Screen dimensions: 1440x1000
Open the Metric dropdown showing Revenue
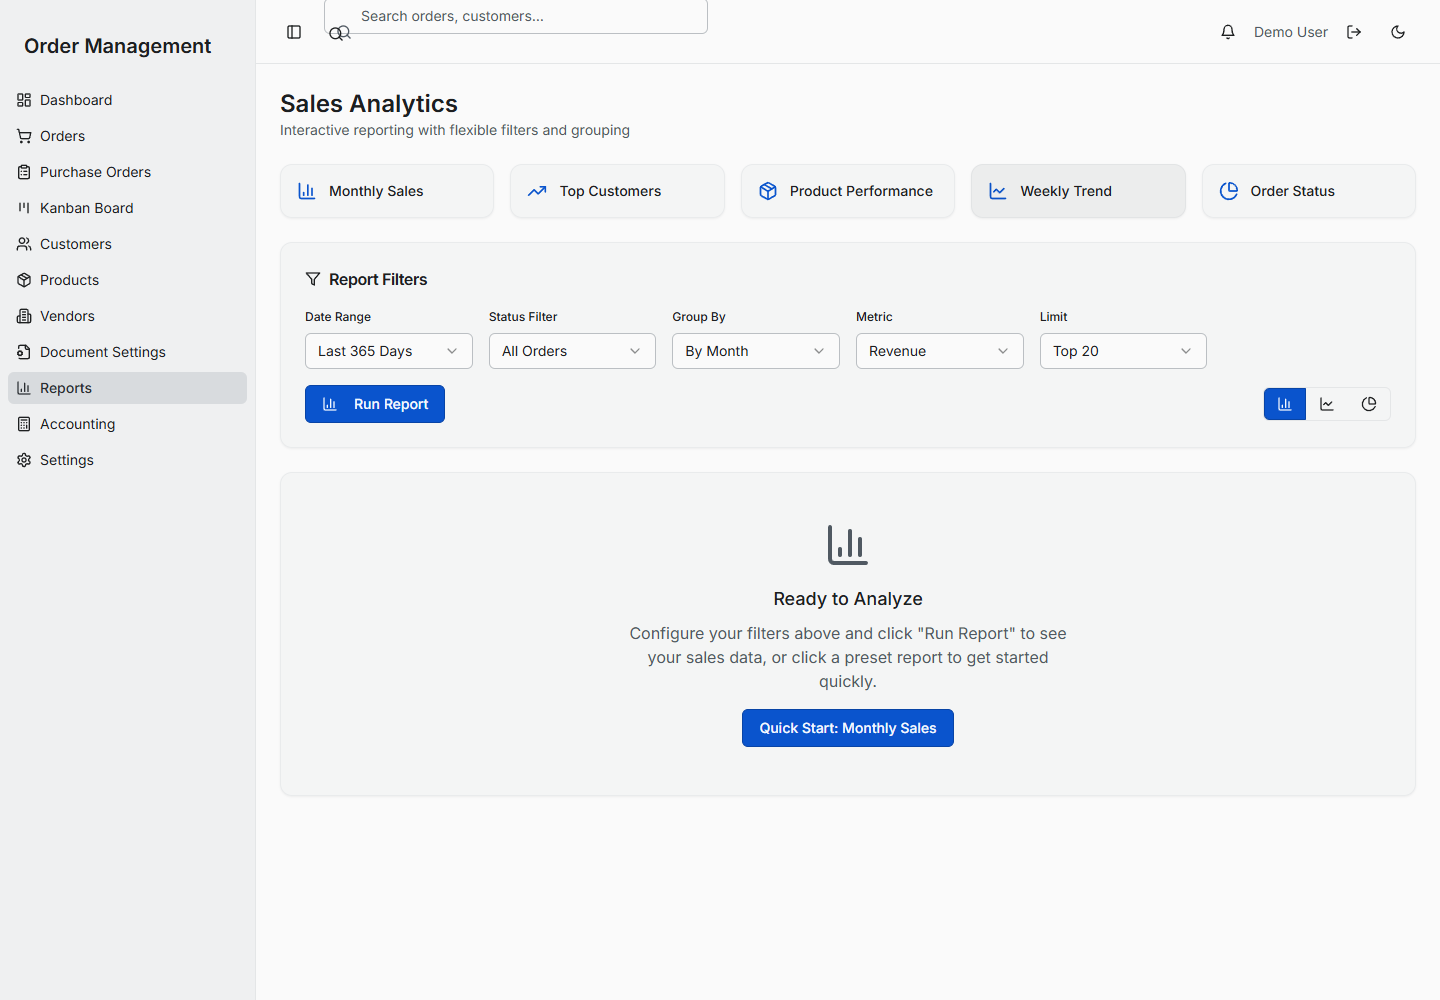tap(940, 351)
